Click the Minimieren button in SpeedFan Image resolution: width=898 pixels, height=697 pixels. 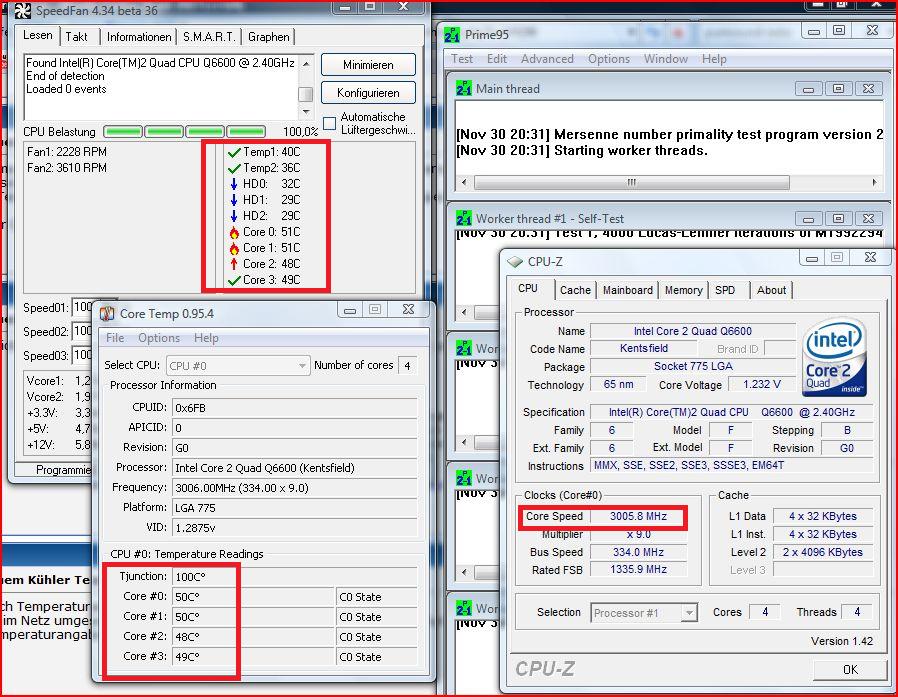tap(368, 65)
